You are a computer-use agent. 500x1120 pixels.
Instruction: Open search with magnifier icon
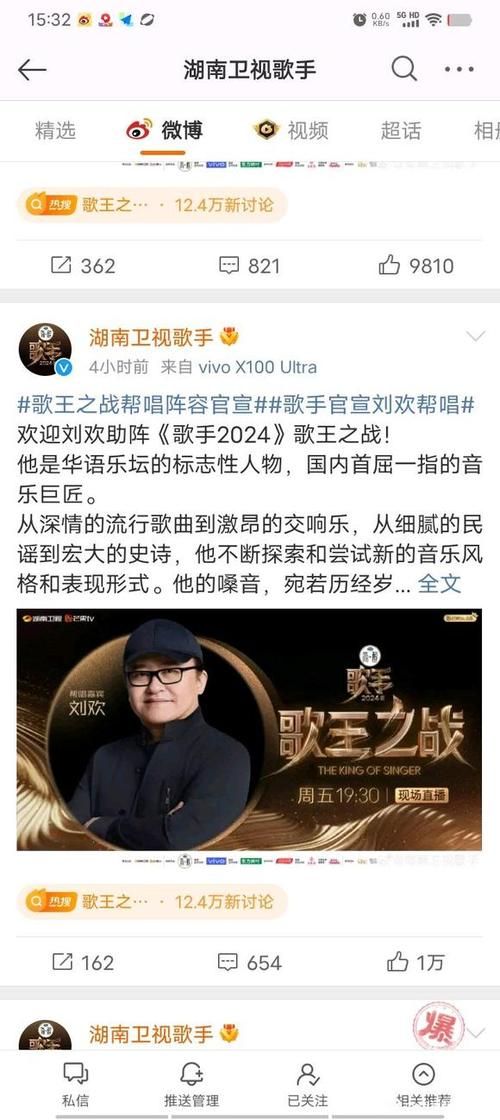[x=404, y=69]
